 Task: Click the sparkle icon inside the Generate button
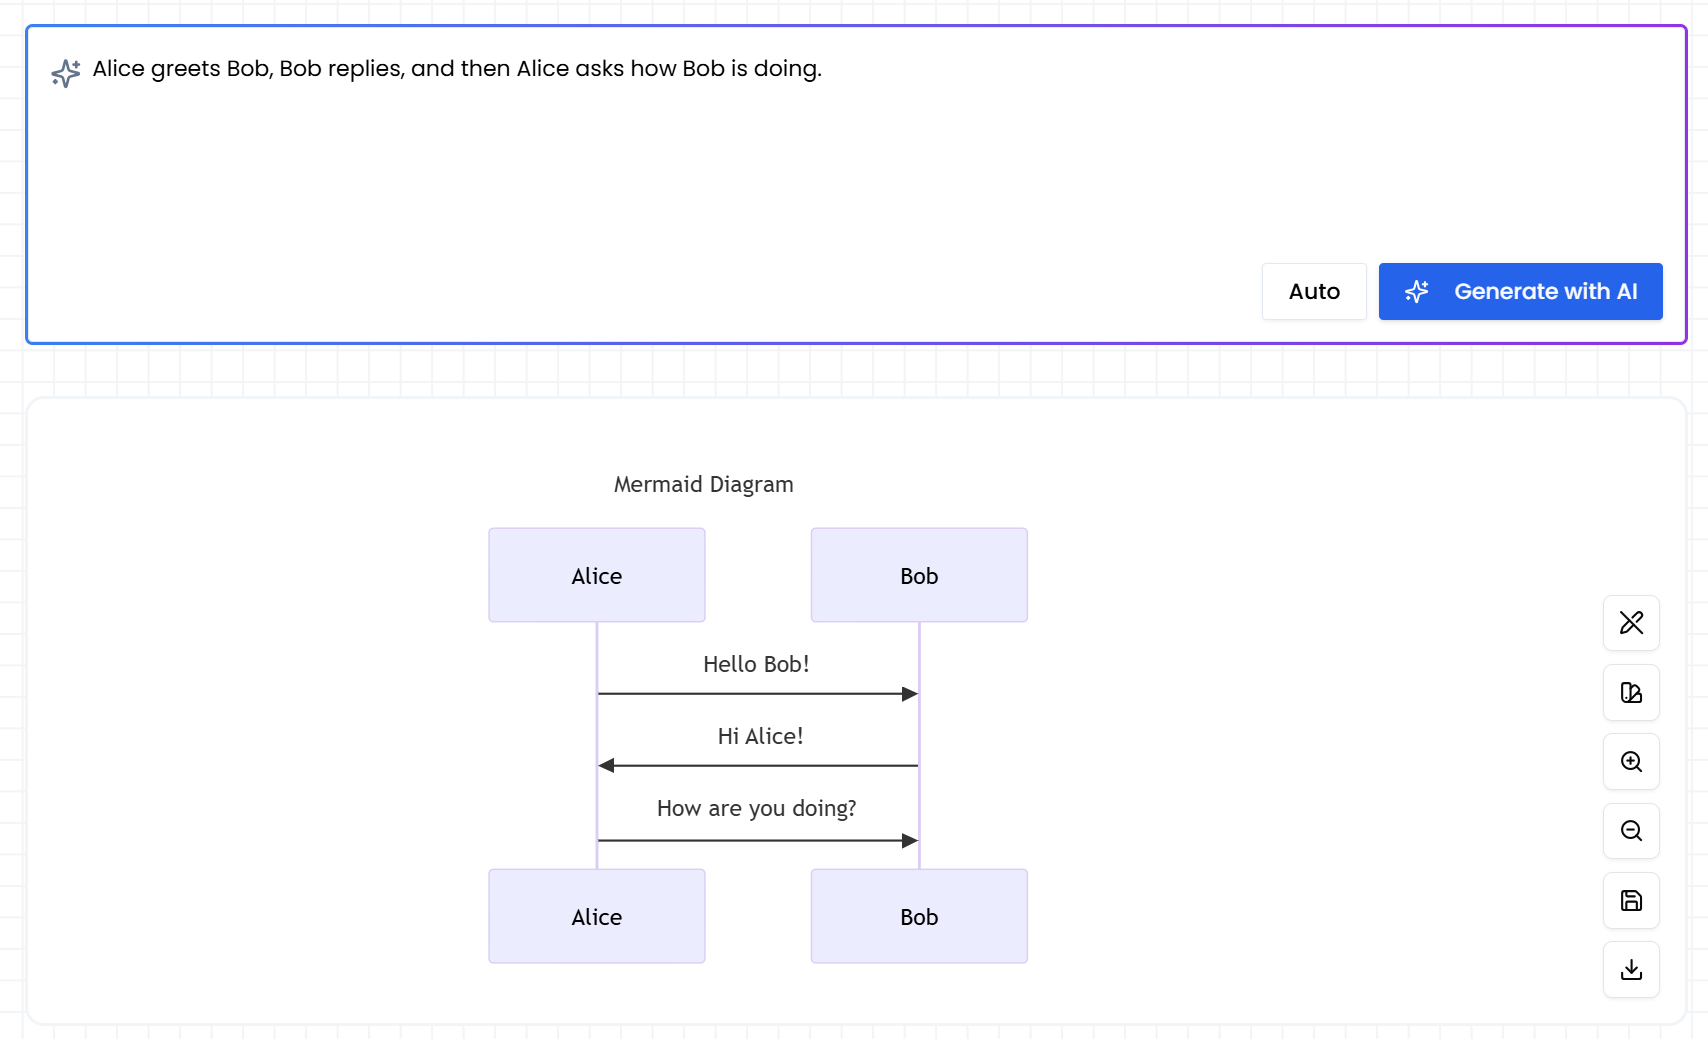point(1417,291)
